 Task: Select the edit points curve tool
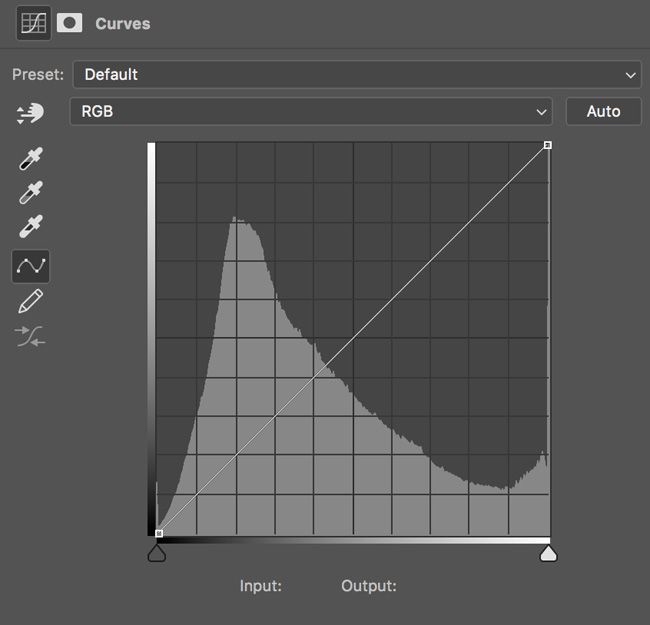pyautogui.click(x=31, y=266)
